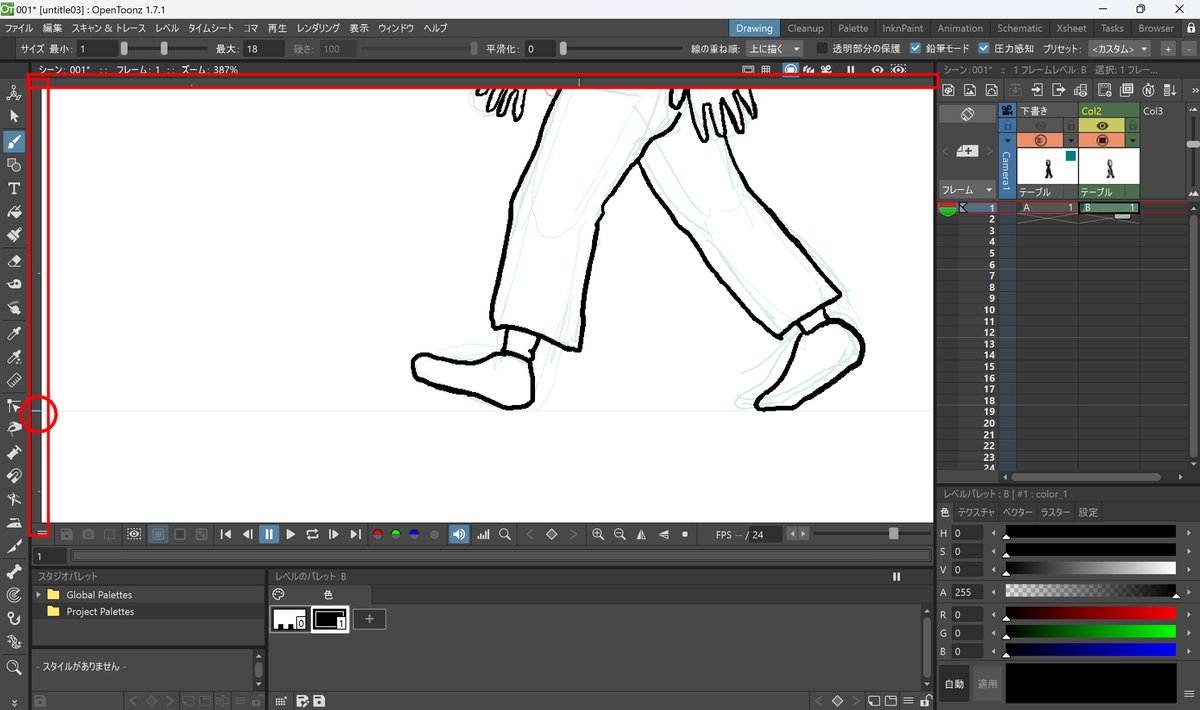
Task: Toggle the red channel display
Action: point(378,535)
